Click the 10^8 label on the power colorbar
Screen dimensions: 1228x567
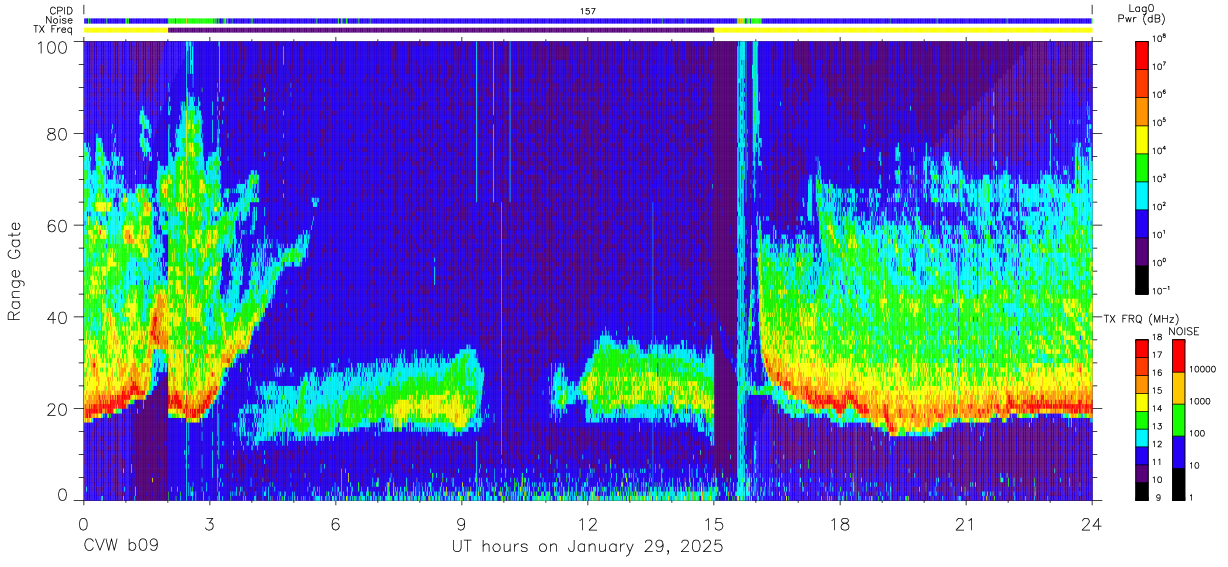click(x=1160, y=37)
